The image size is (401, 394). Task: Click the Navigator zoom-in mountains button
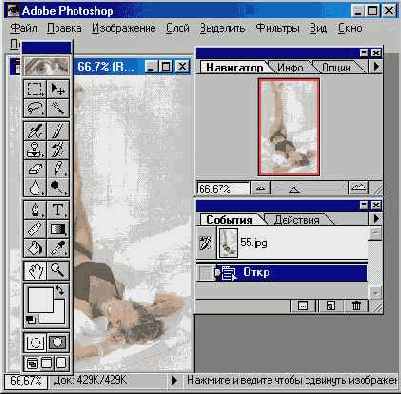tap(358, 188)
